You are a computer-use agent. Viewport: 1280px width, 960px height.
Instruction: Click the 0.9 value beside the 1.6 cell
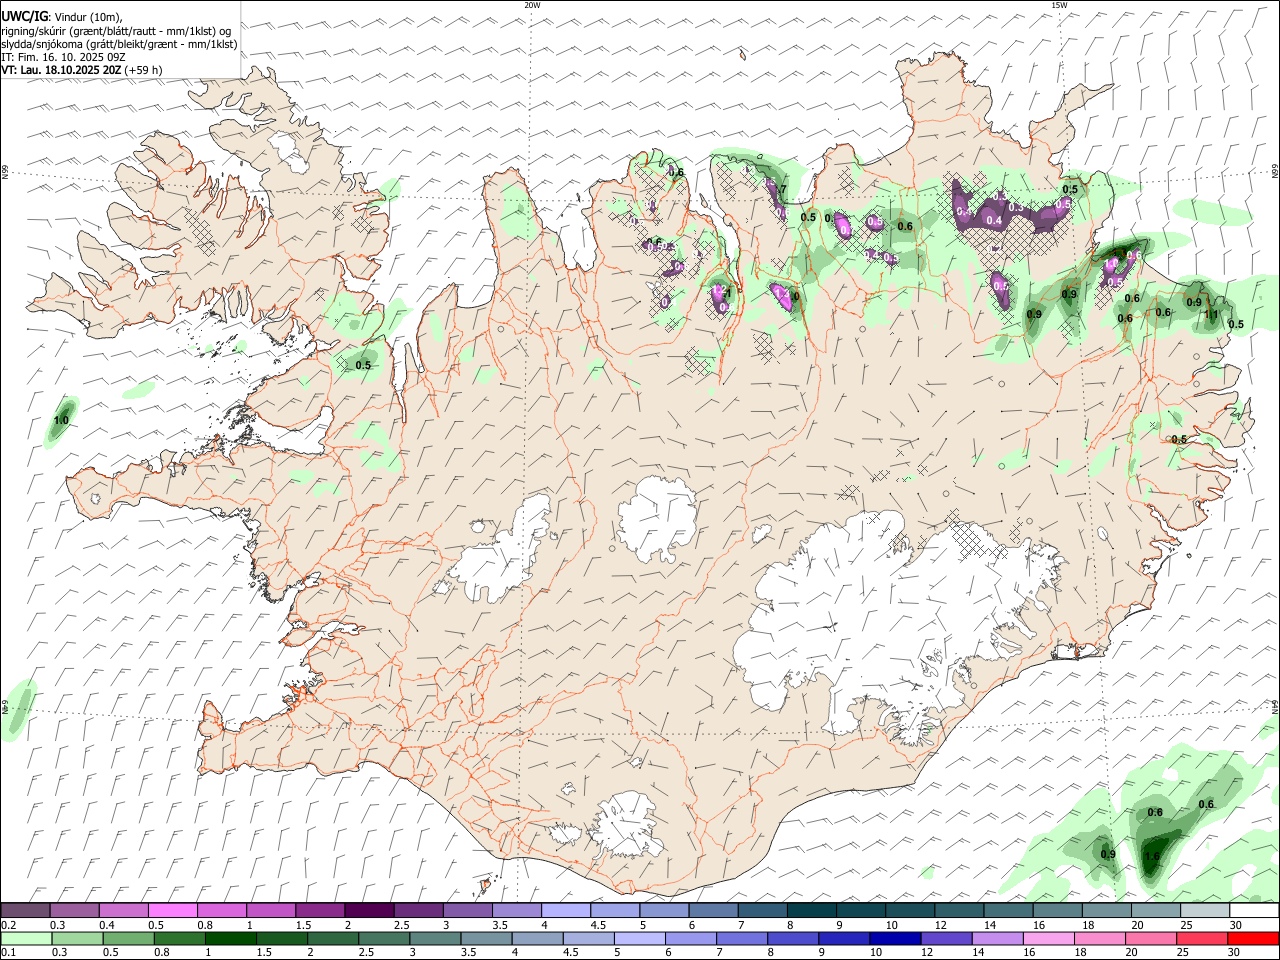1108,854
